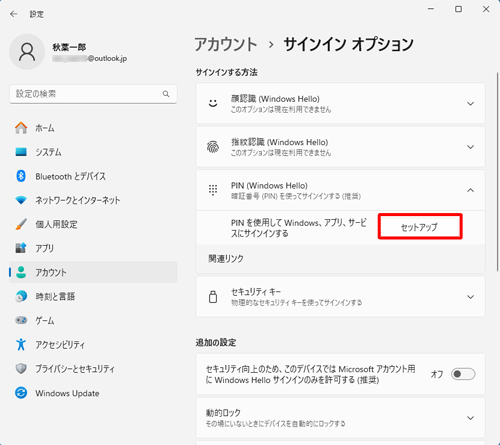Click the ホーム house icon
Viewport: 500px width, 445px height.
click(x=21, y=128)
